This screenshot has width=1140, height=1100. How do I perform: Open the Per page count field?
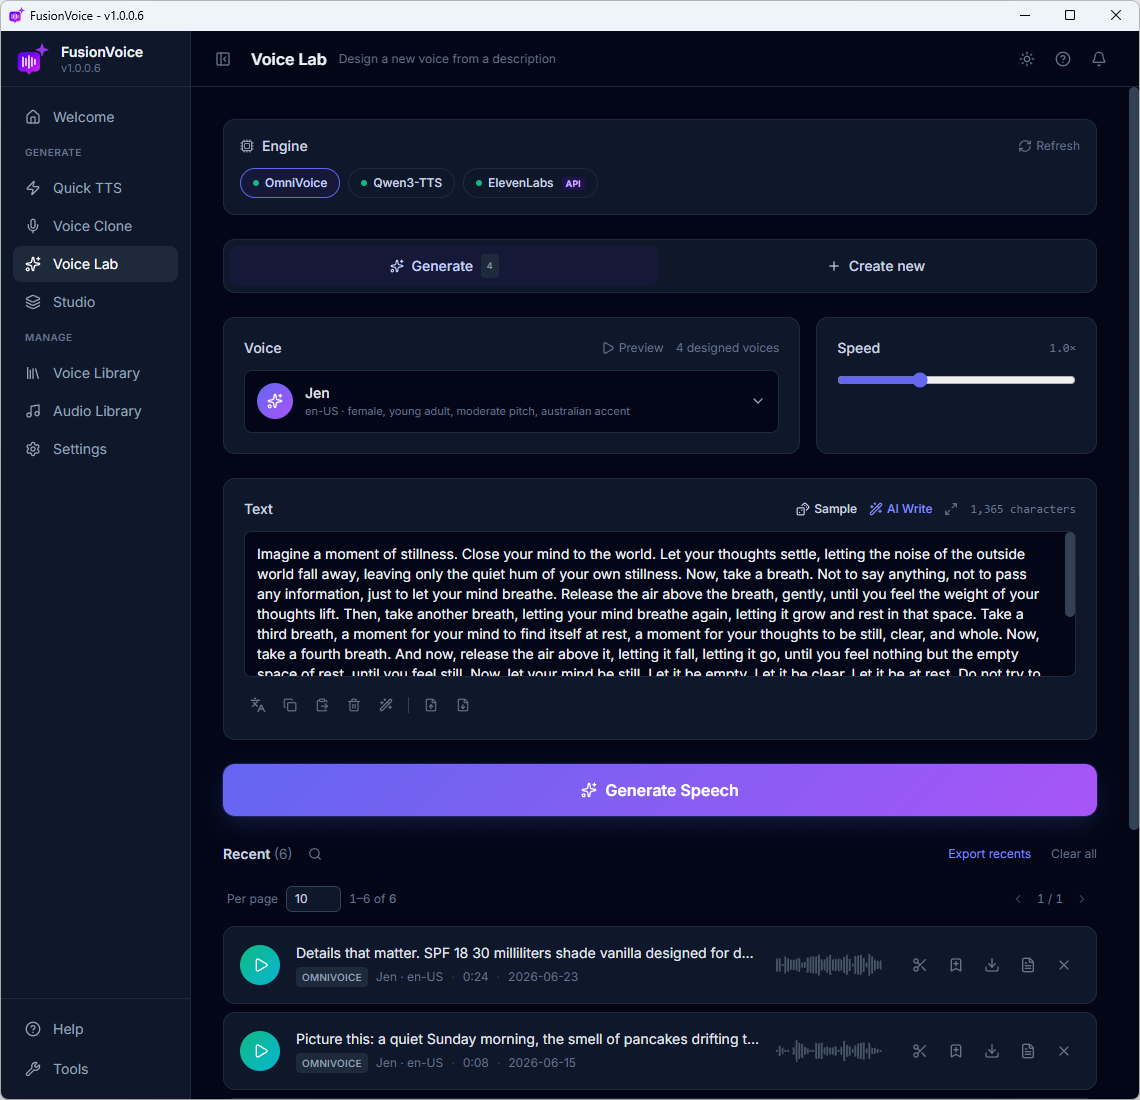pos(313,899)
